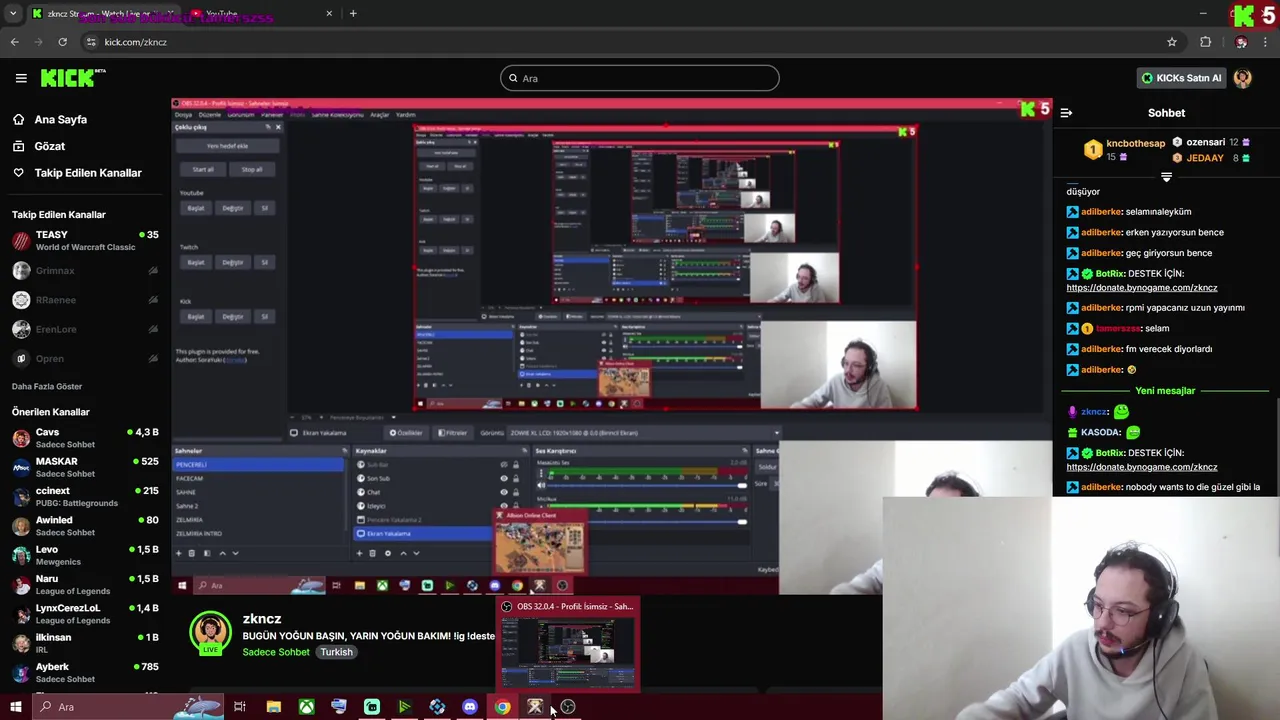Open the Windows Start button
1280x720 pixels.
point(15,707)
